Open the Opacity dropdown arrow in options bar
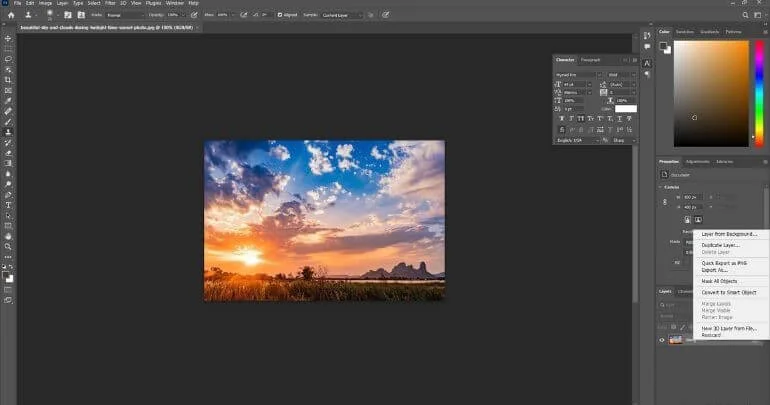This screenshot has height=405, width=770. pos(183,15)
